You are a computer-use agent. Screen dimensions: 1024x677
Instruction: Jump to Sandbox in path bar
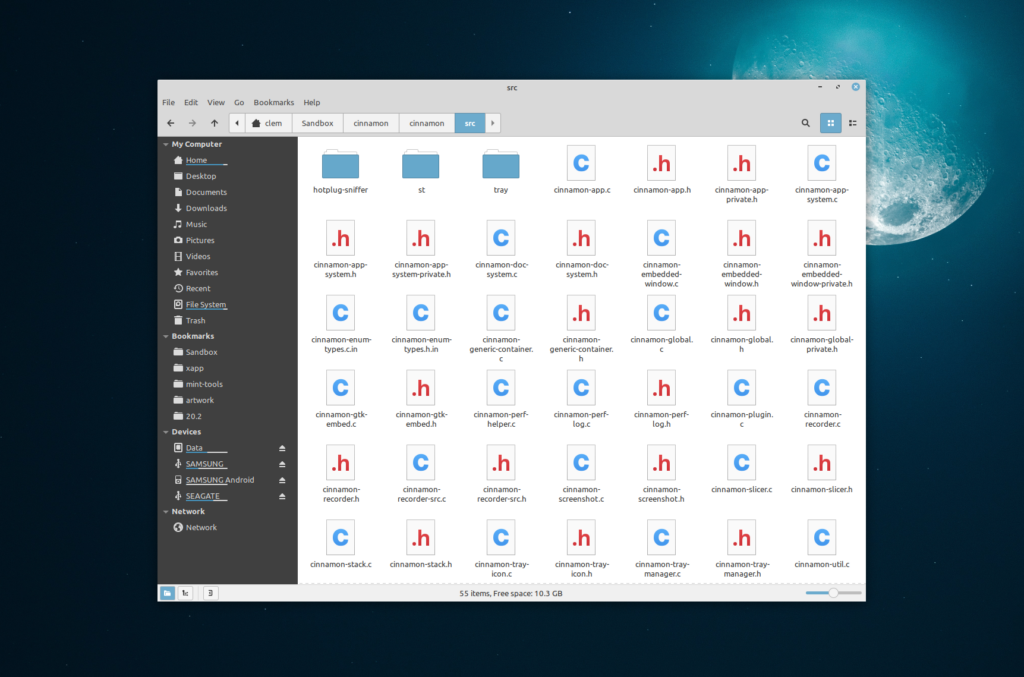316,123
